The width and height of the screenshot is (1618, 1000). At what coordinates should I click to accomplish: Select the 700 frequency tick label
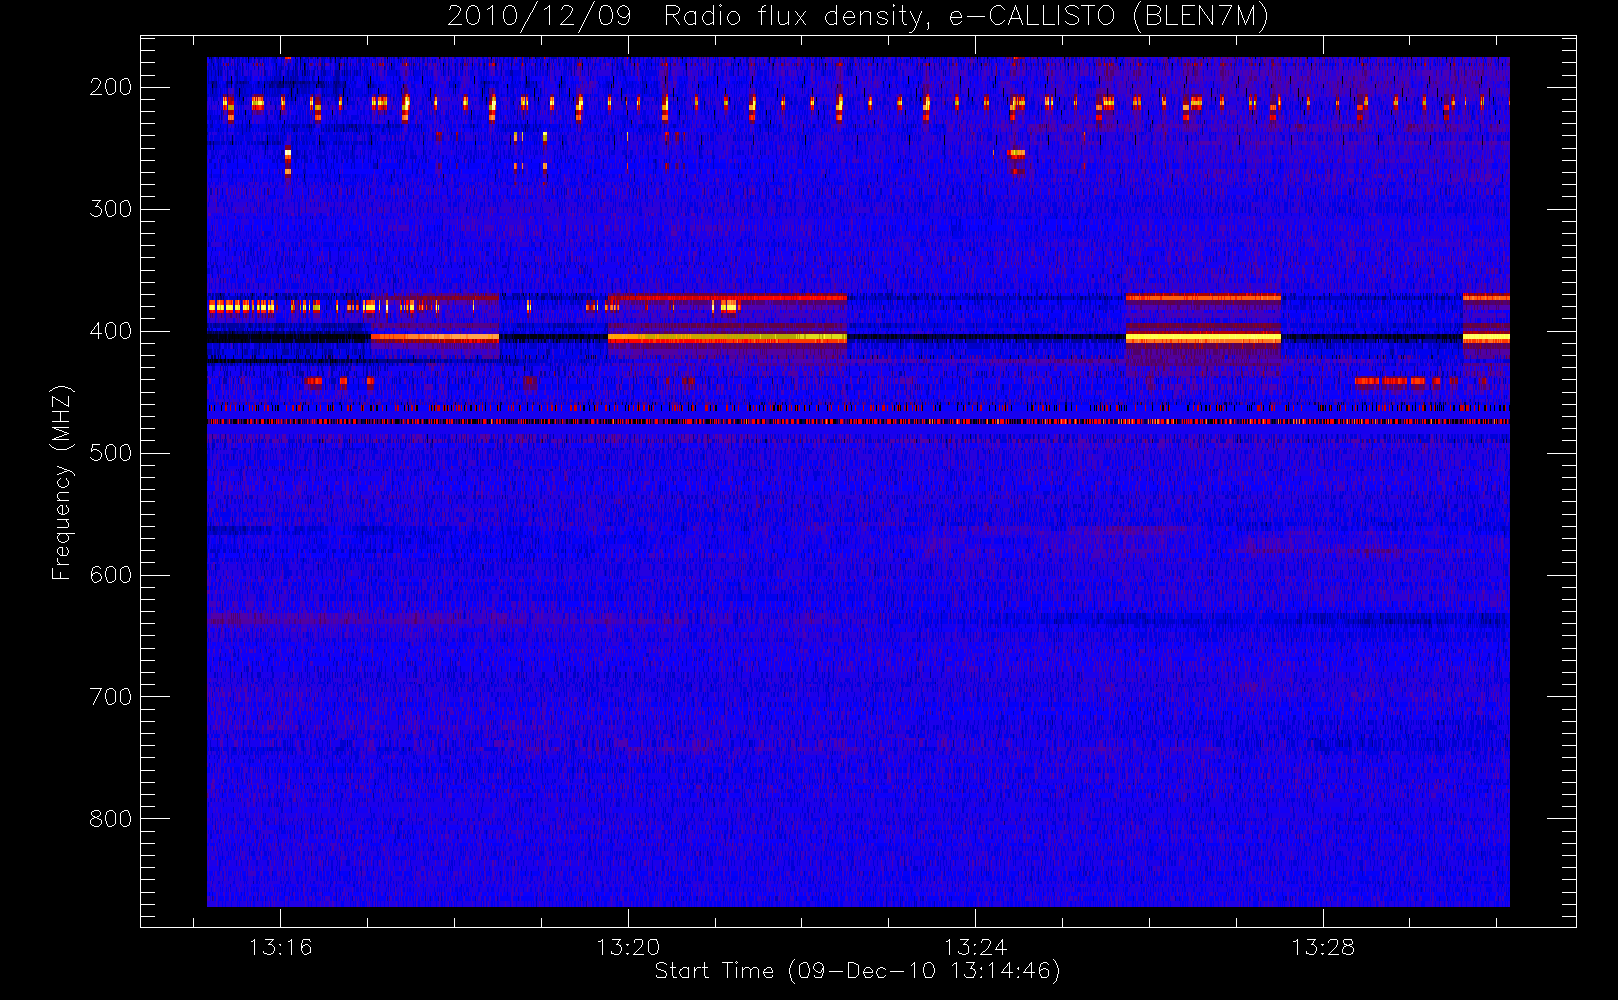111,697
